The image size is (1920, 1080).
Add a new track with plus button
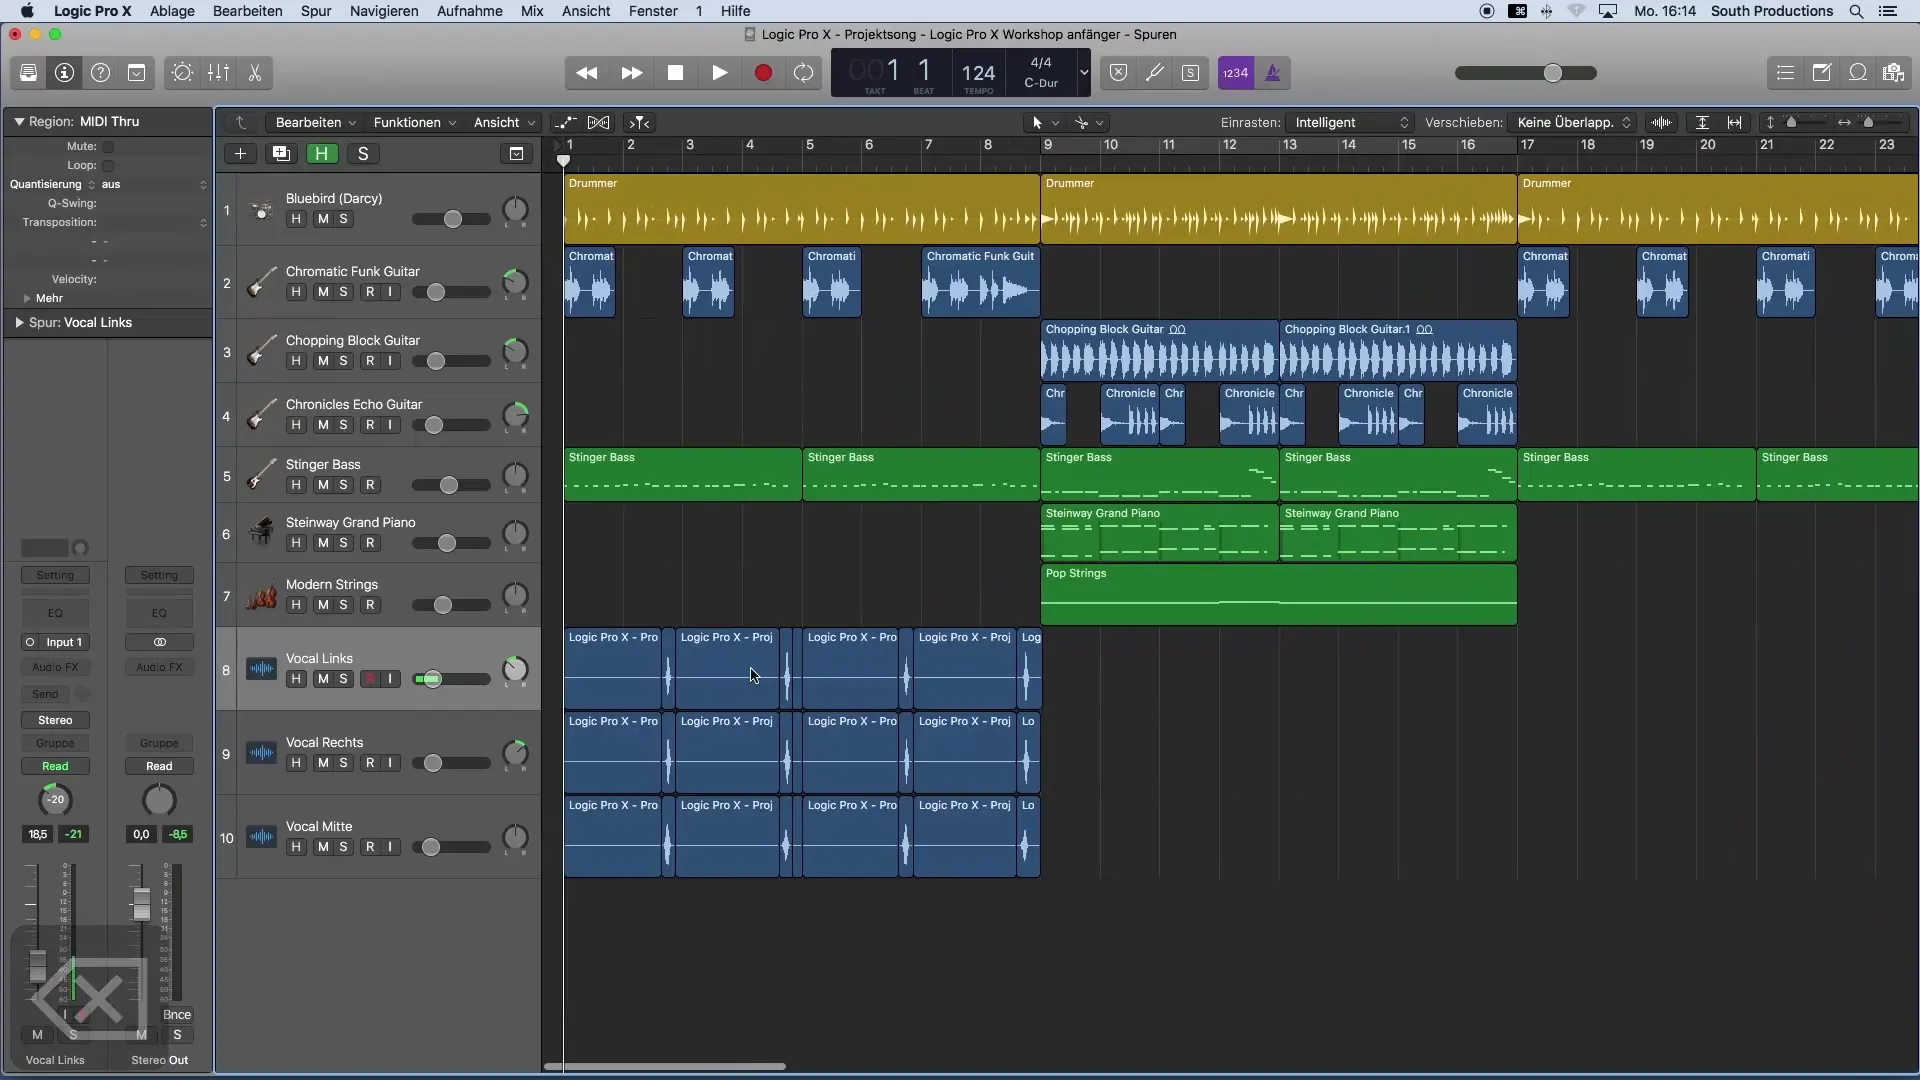(x=240, y=154)
